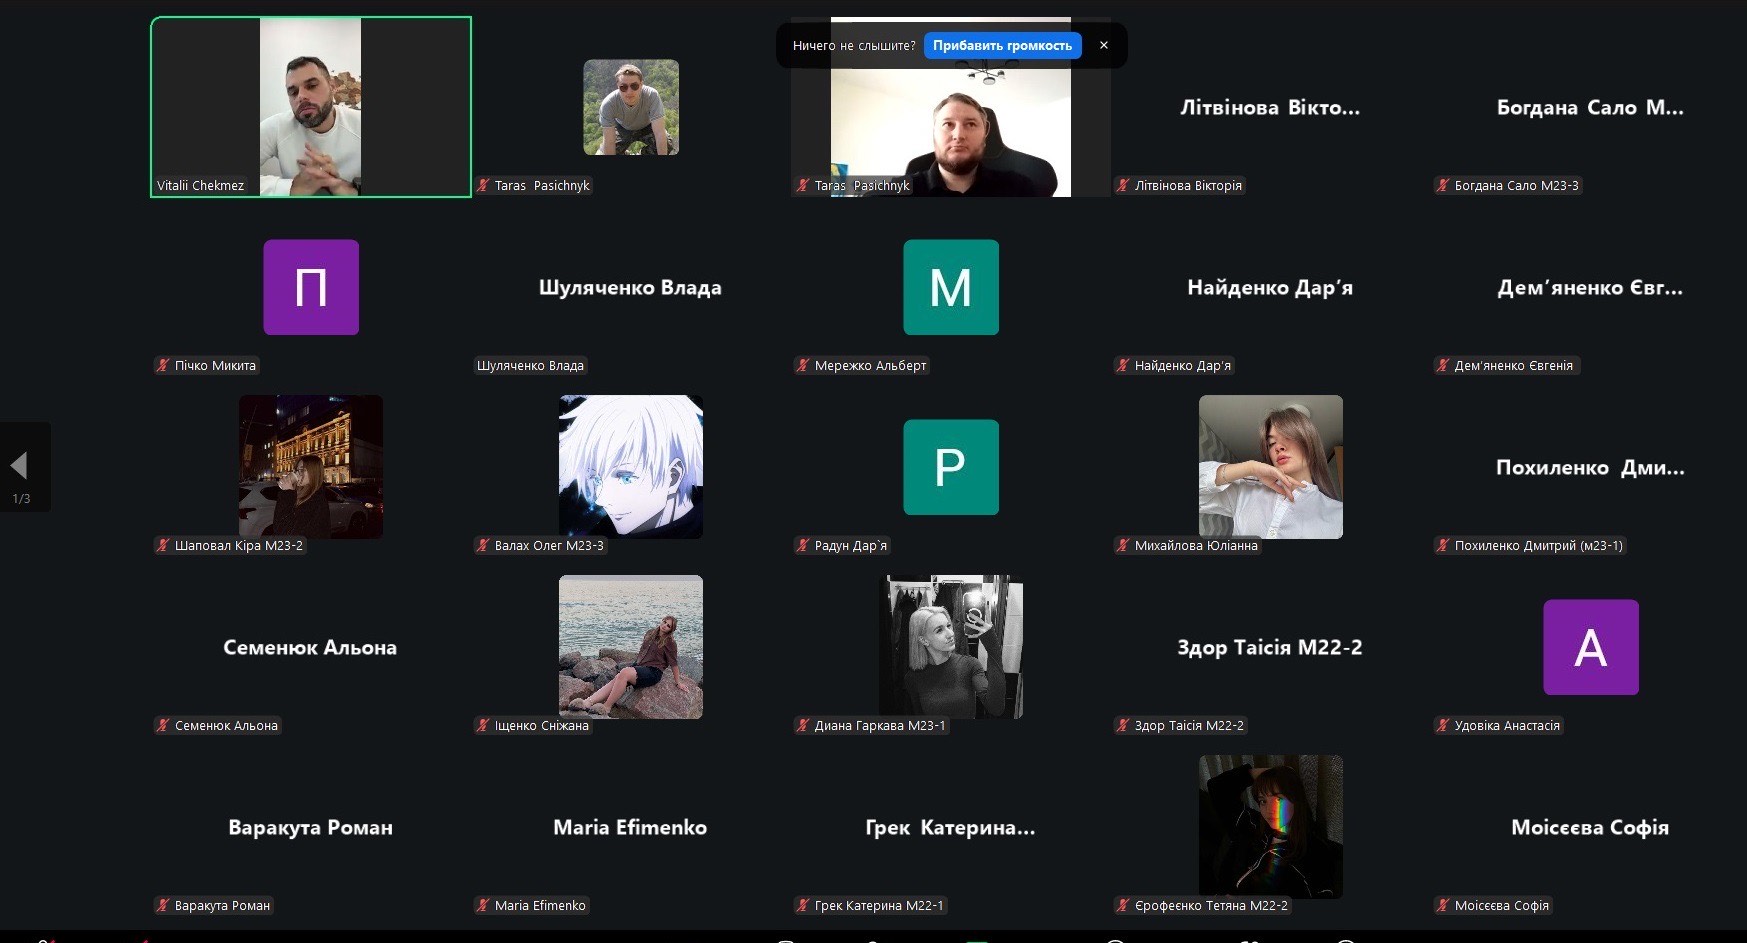The height and width of the screenshot is (943, 1747).
Task: Click the teal M avatar icon
Action: coord(950,287)
